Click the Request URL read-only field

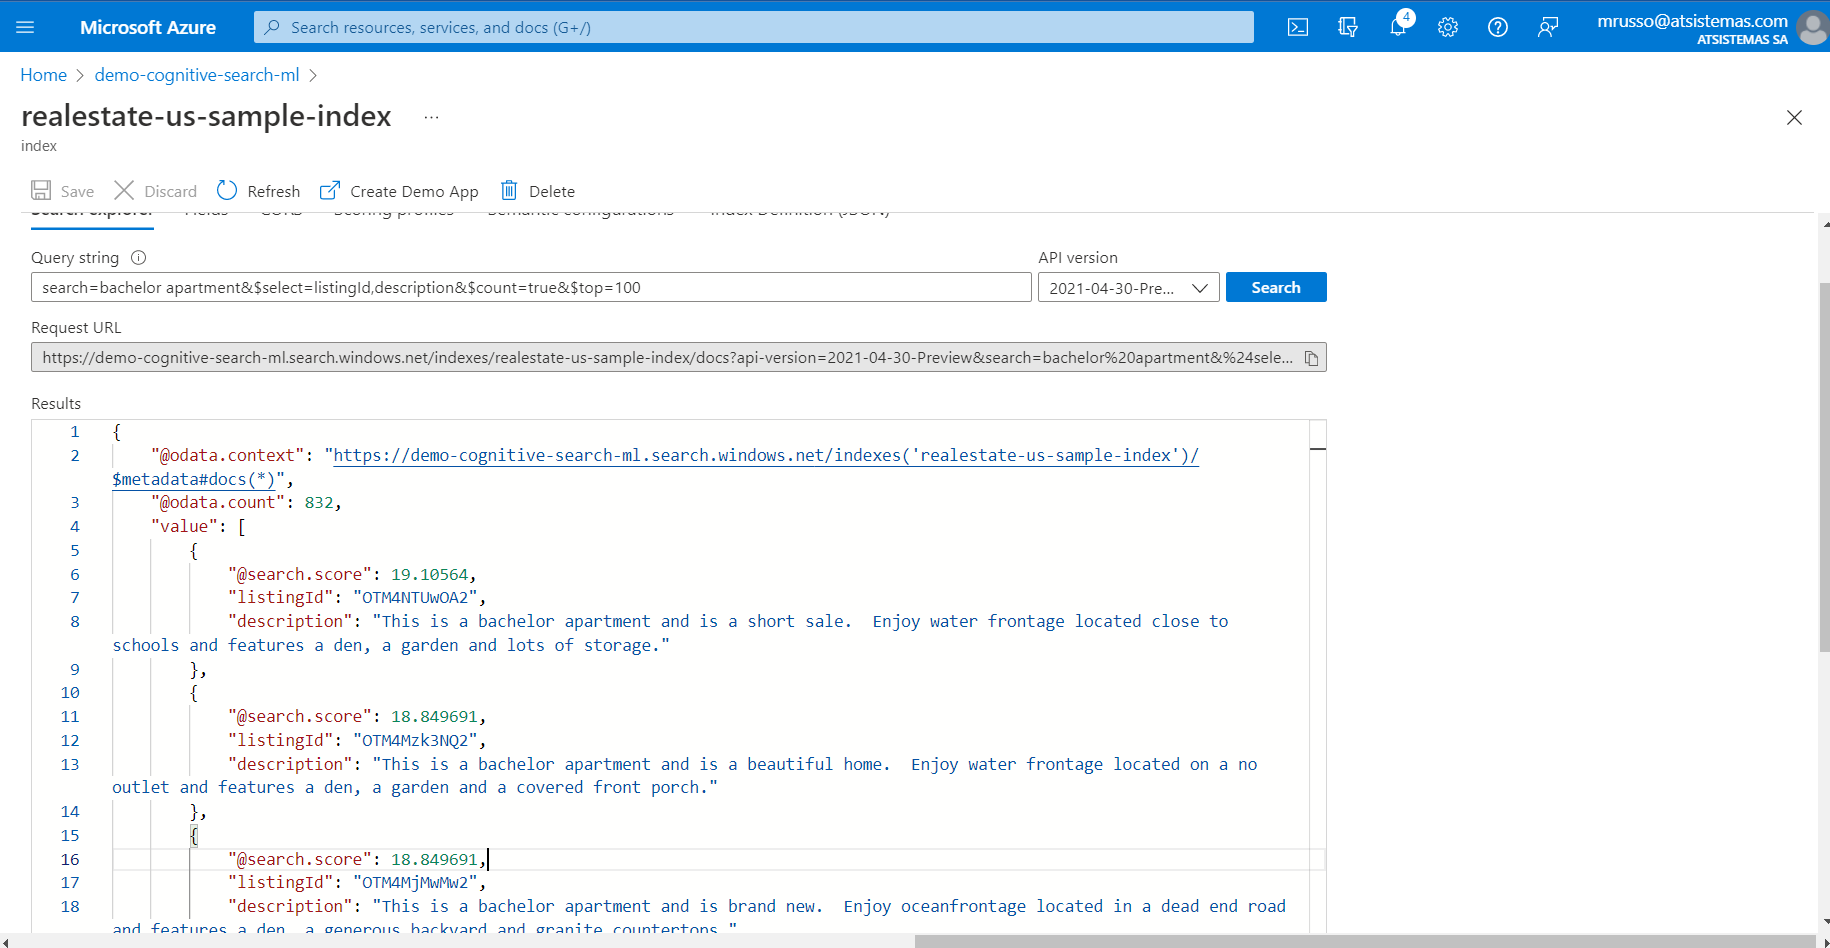pyautogui.click(x=679, y=357)
